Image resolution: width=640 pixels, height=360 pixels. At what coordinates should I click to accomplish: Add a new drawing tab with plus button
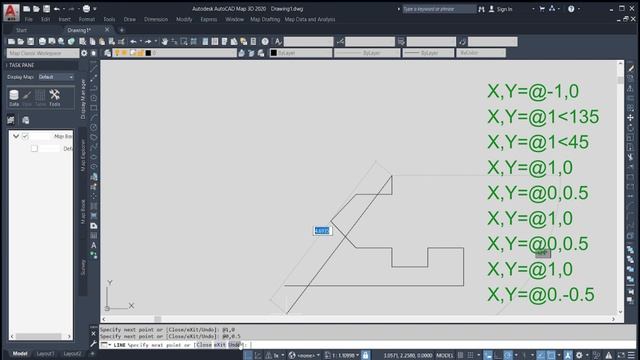(122, 30)
